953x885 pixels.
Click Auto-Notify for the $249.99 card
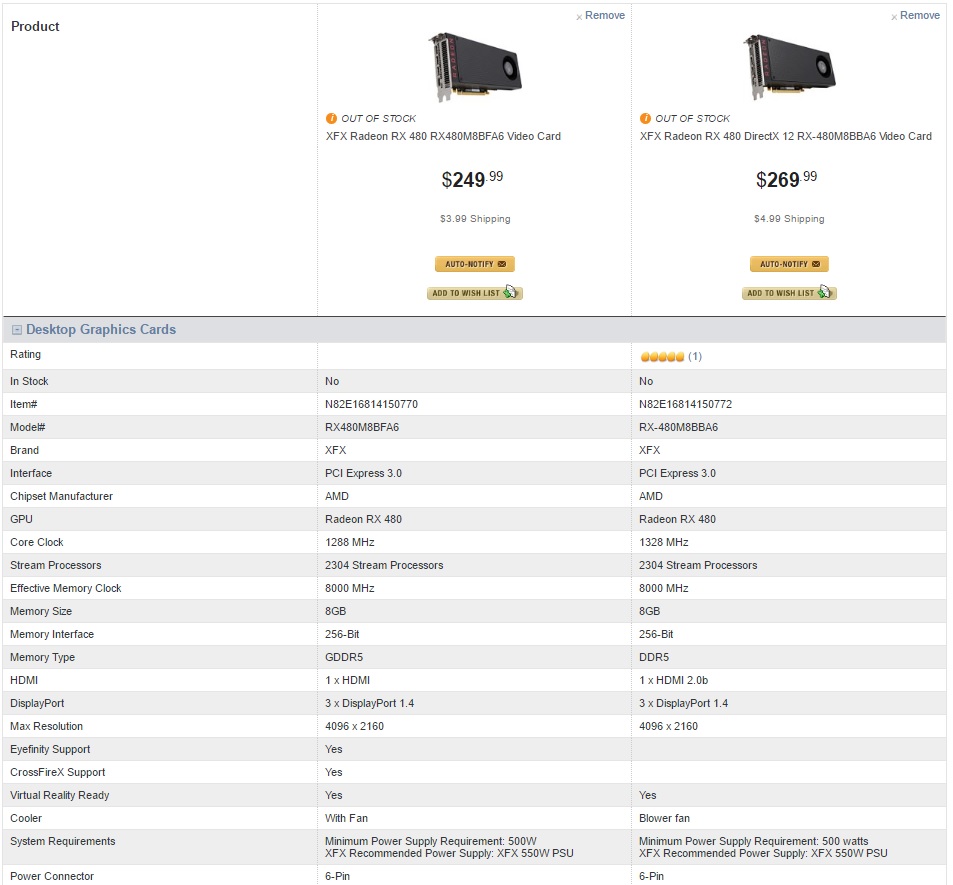475,264
